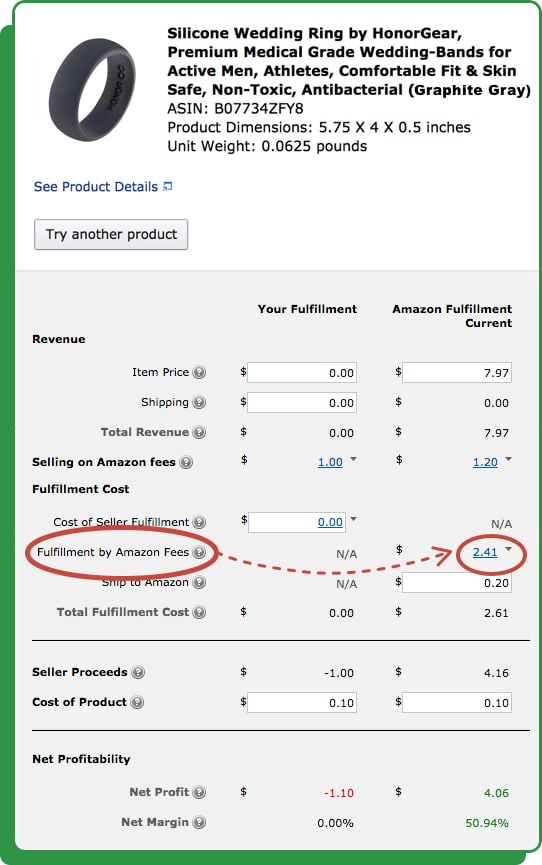Open help icon beside Cost of Product

tap(137, 702)
